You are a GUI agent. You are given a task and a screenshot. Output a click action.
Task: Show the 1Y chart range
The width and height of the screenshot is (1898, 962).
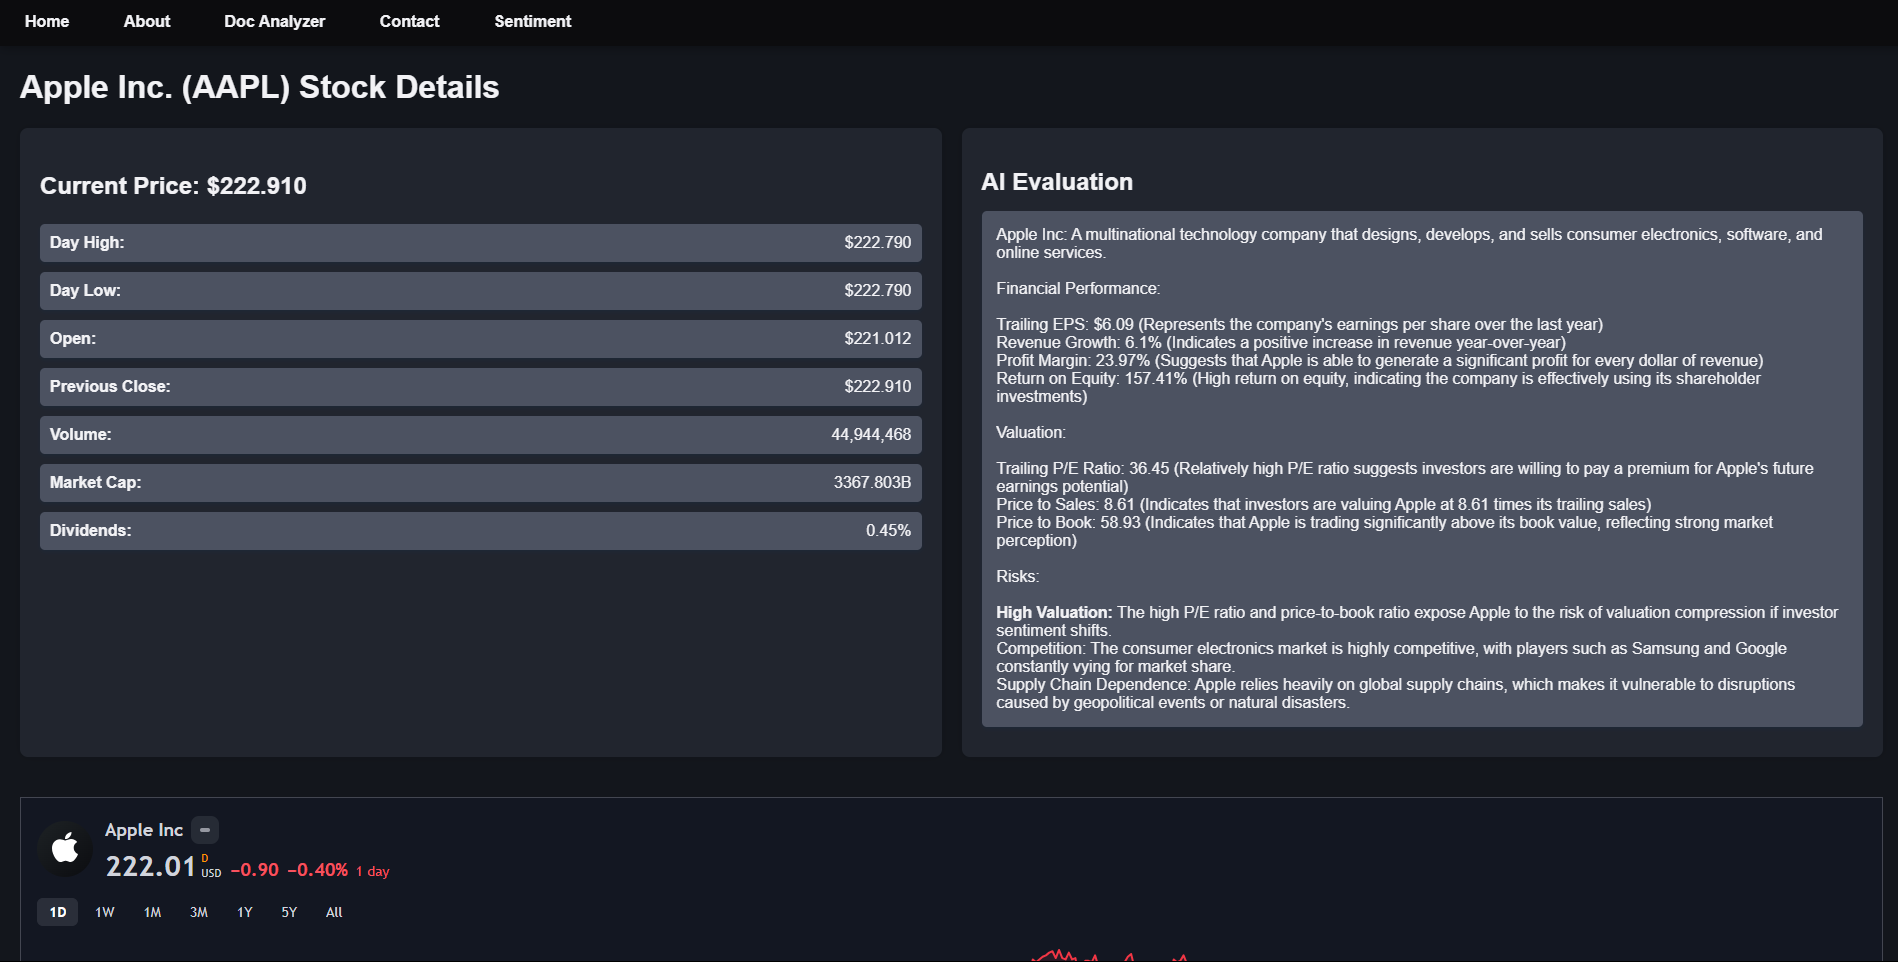point(245,912)
